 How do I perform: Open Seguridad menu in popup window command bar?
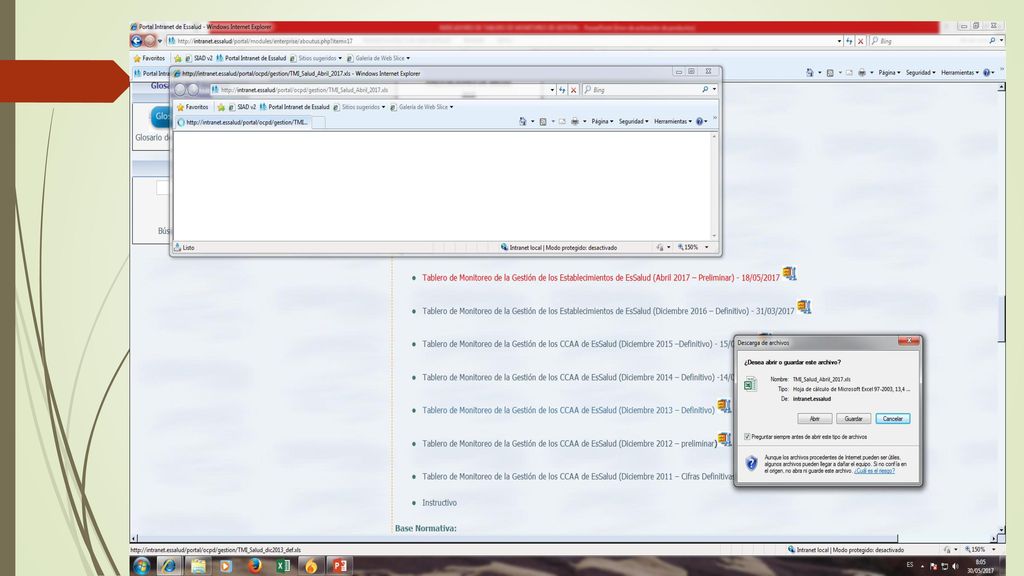(633, 121)
